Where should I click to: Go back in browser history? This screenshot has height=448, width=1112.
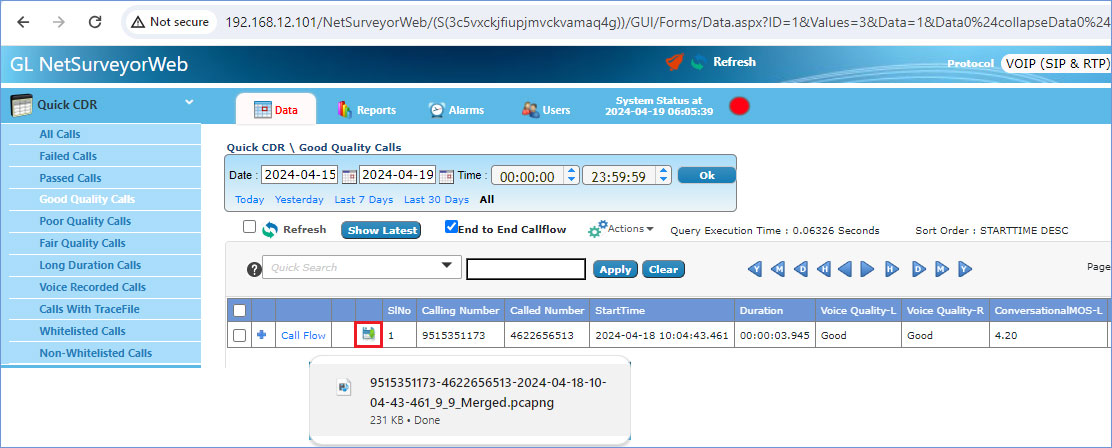(x=23, y=22)
